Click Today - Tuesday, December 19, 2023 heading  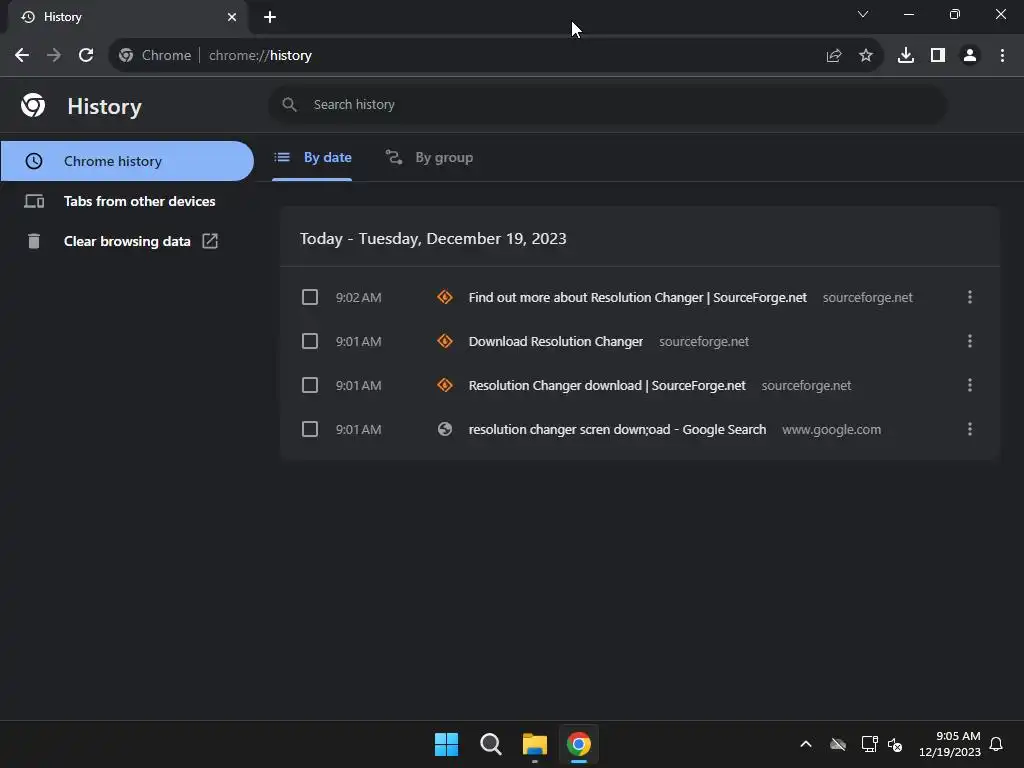click(x=433, y=238)
